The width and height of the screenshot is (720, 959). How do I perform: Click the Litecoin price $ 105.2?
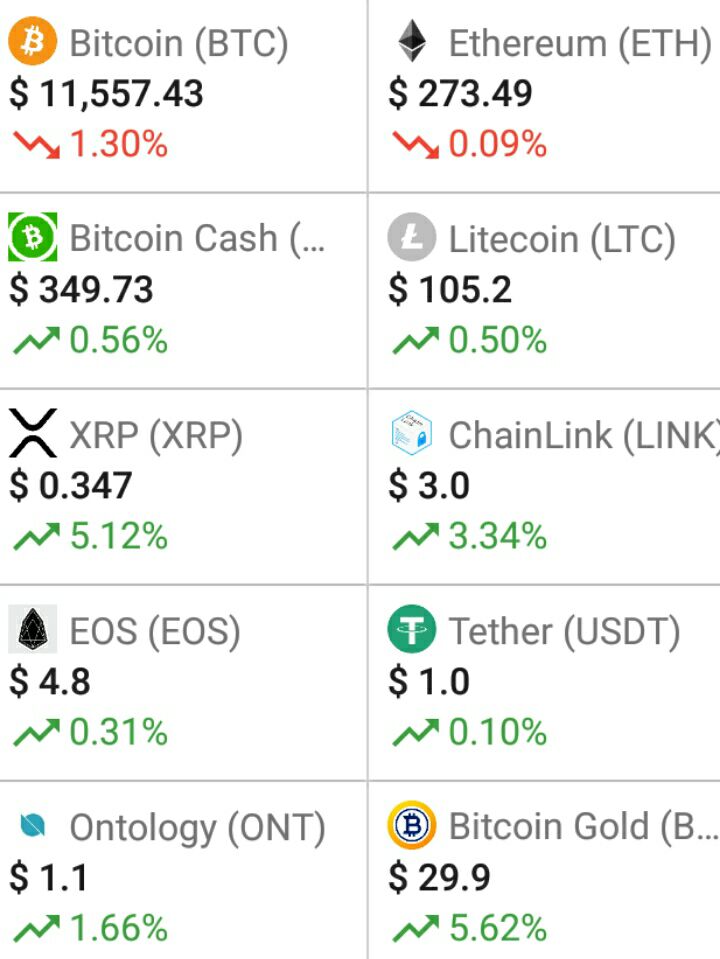pyautogui.click(x=450, y=290)
